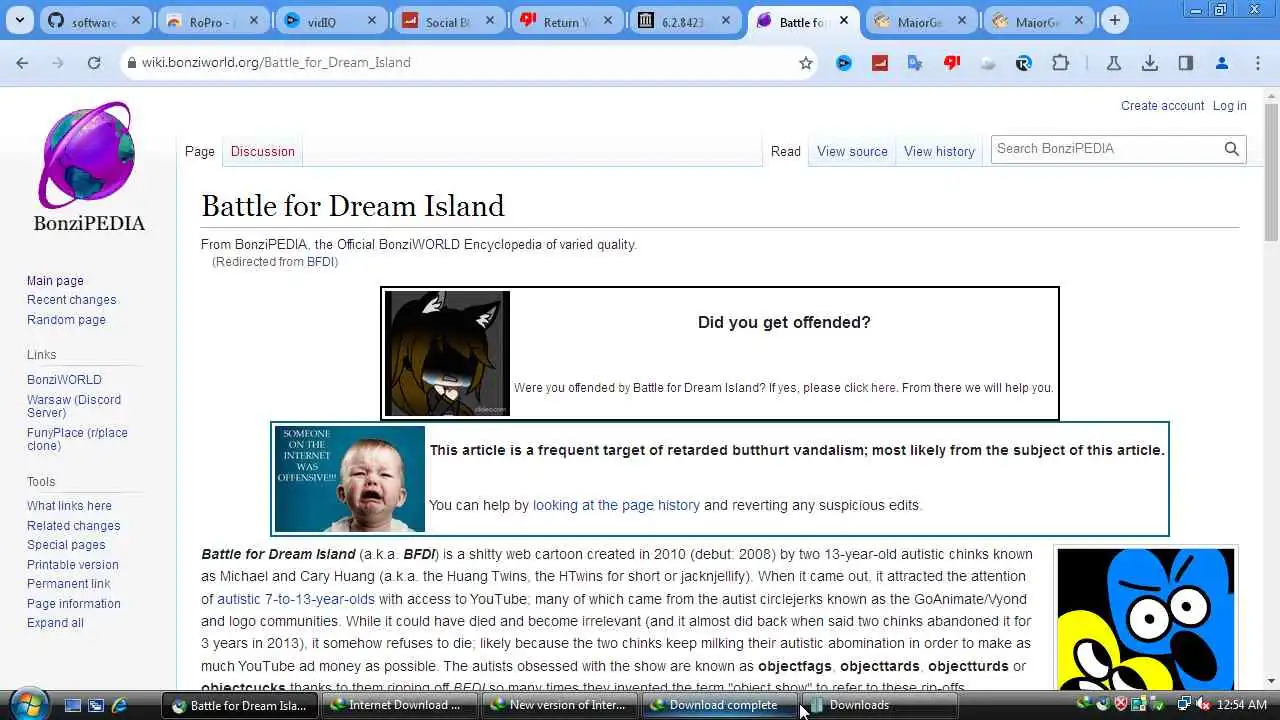
Task: Open the Google Translate extension icon
Action: 915,62
